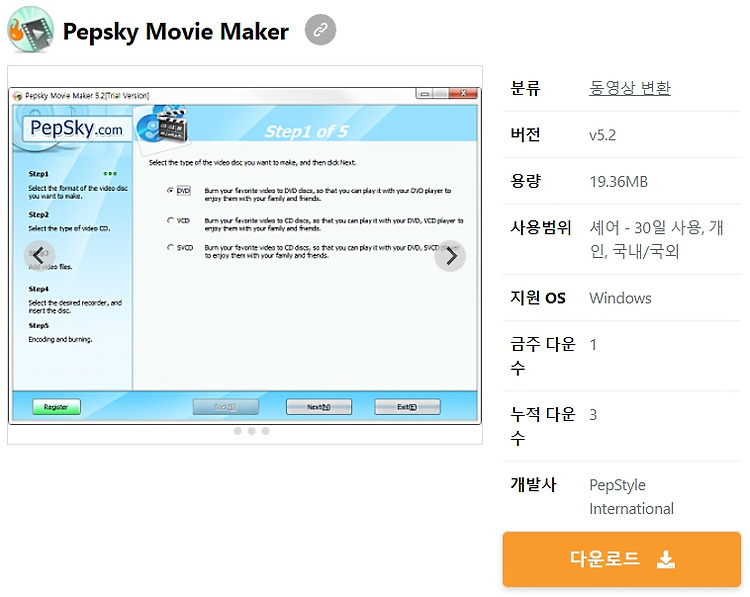This screenshot has height=597, width=750.
Task: Jump to first carousel dot indicator
Action: 238,431
